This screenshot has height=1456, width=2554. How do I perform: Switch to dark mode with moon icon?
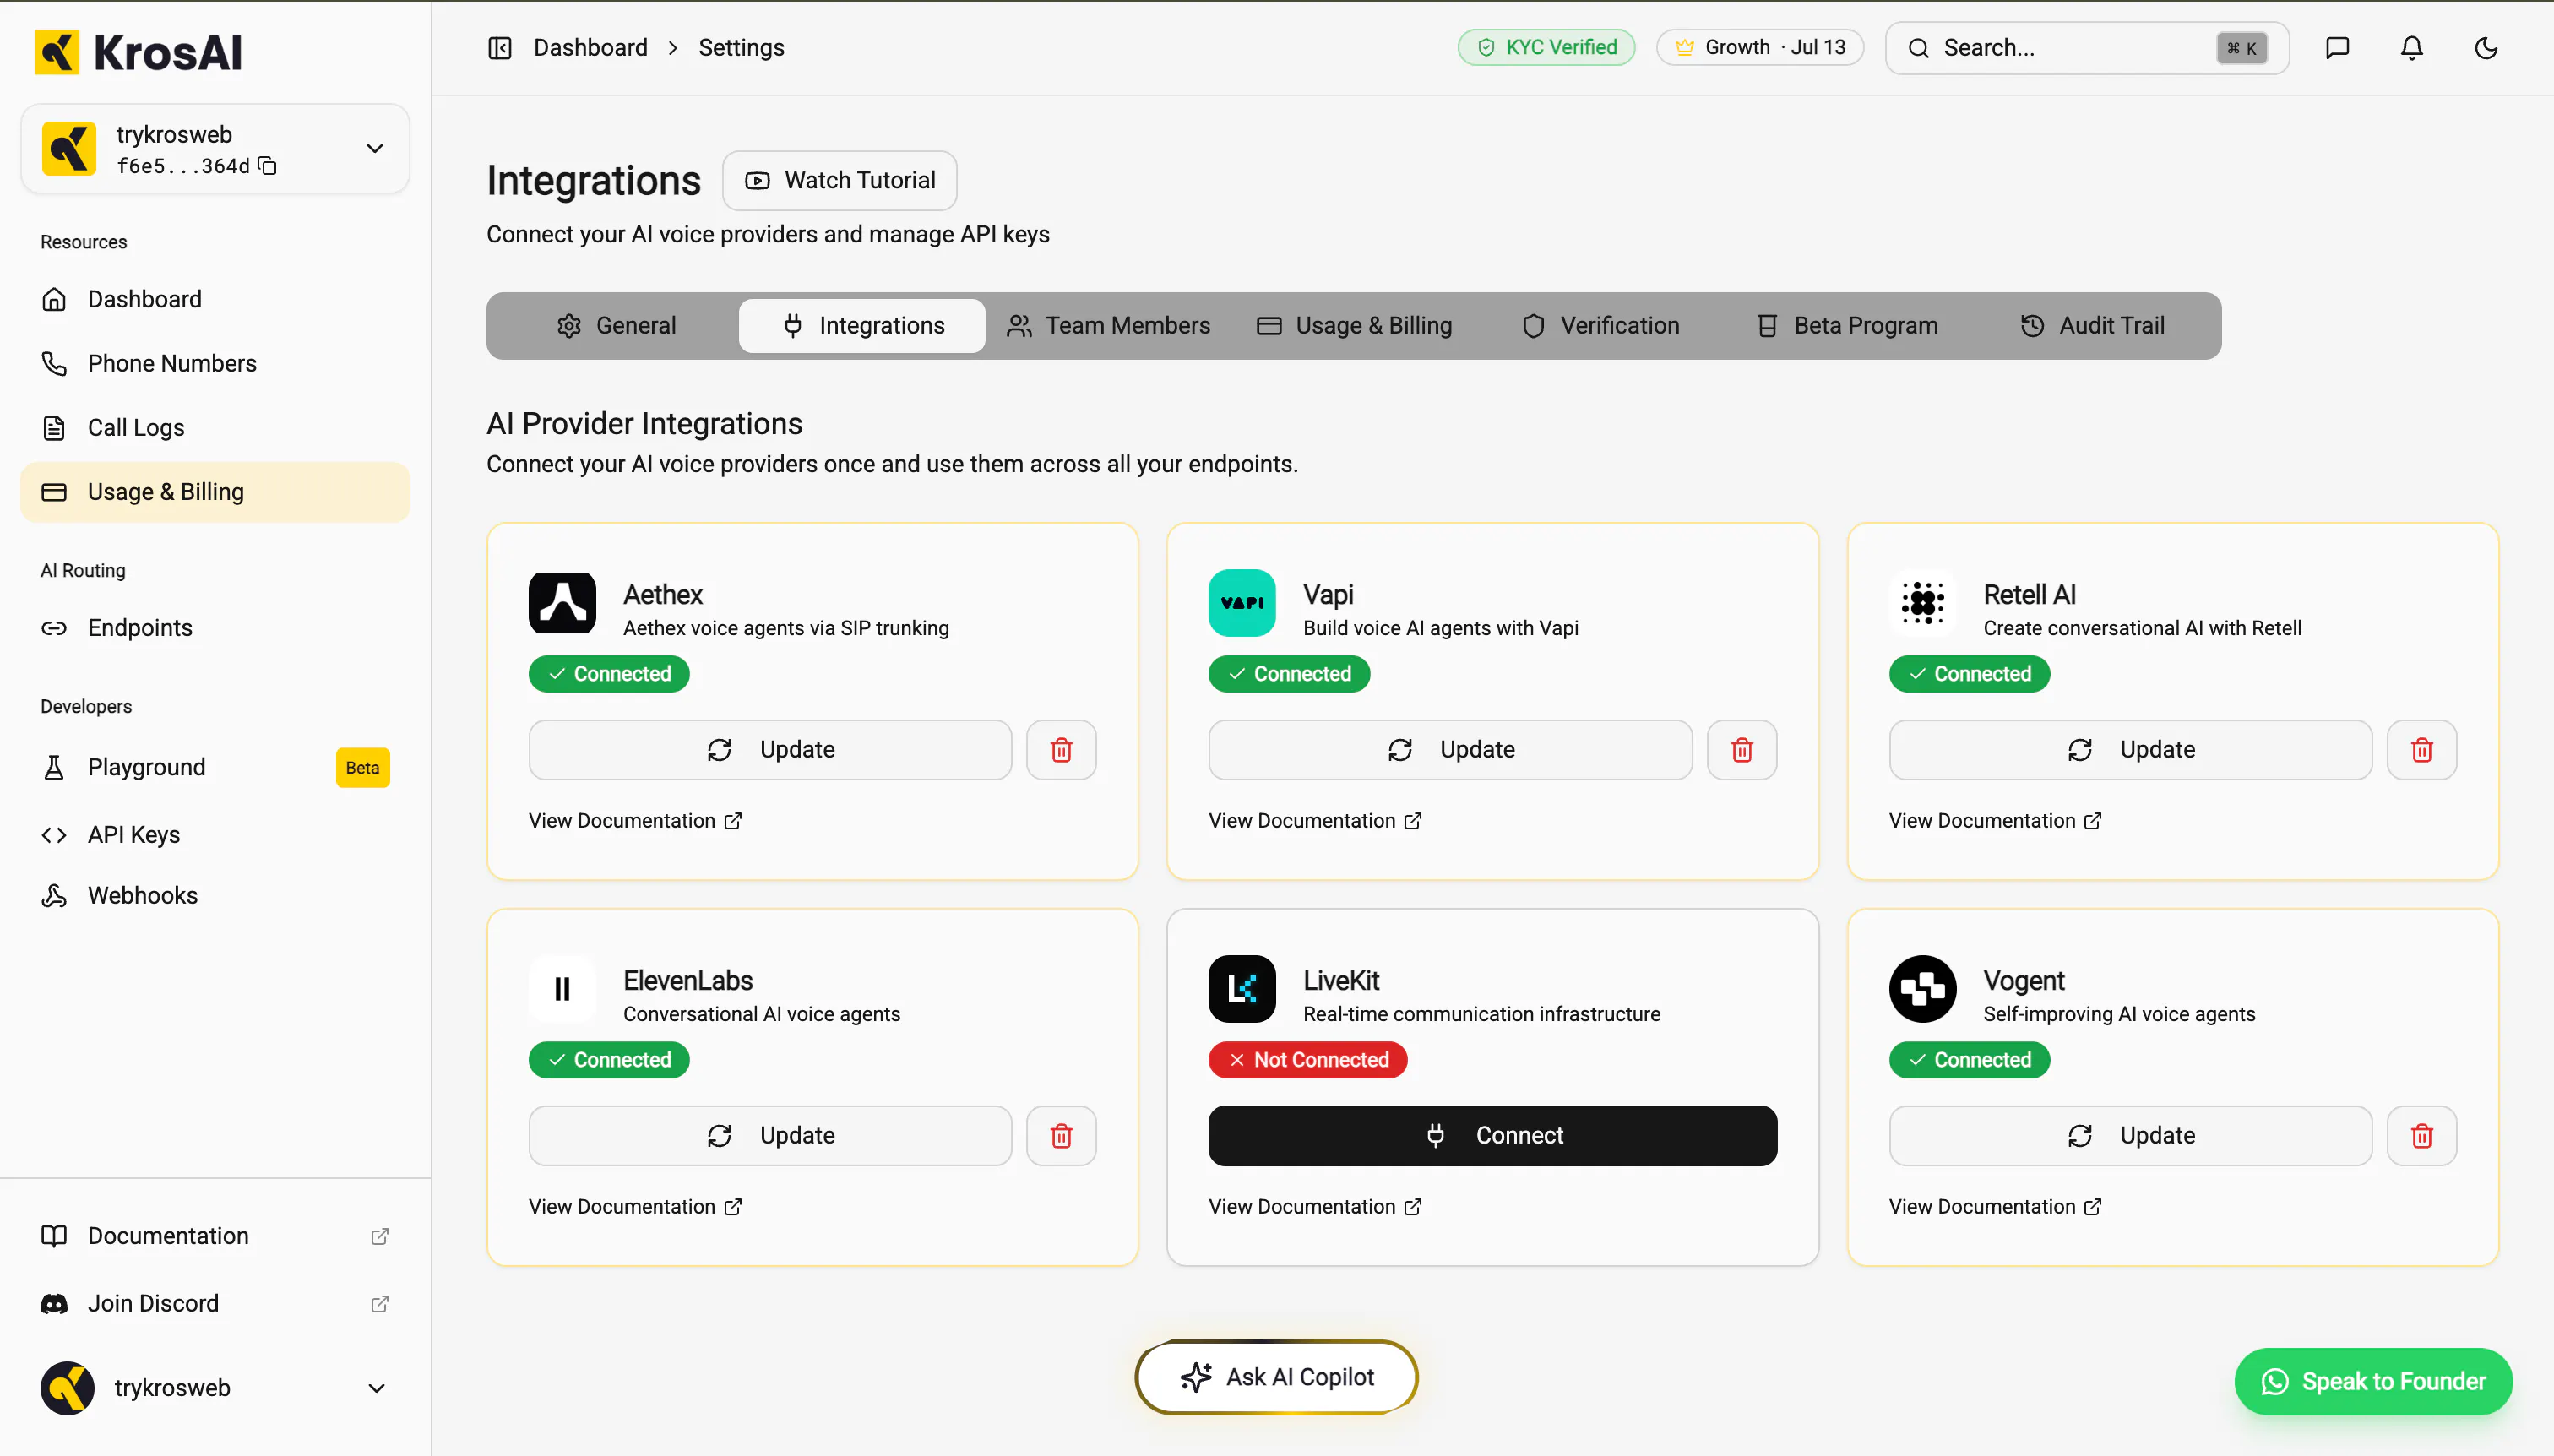[2486, 48]
